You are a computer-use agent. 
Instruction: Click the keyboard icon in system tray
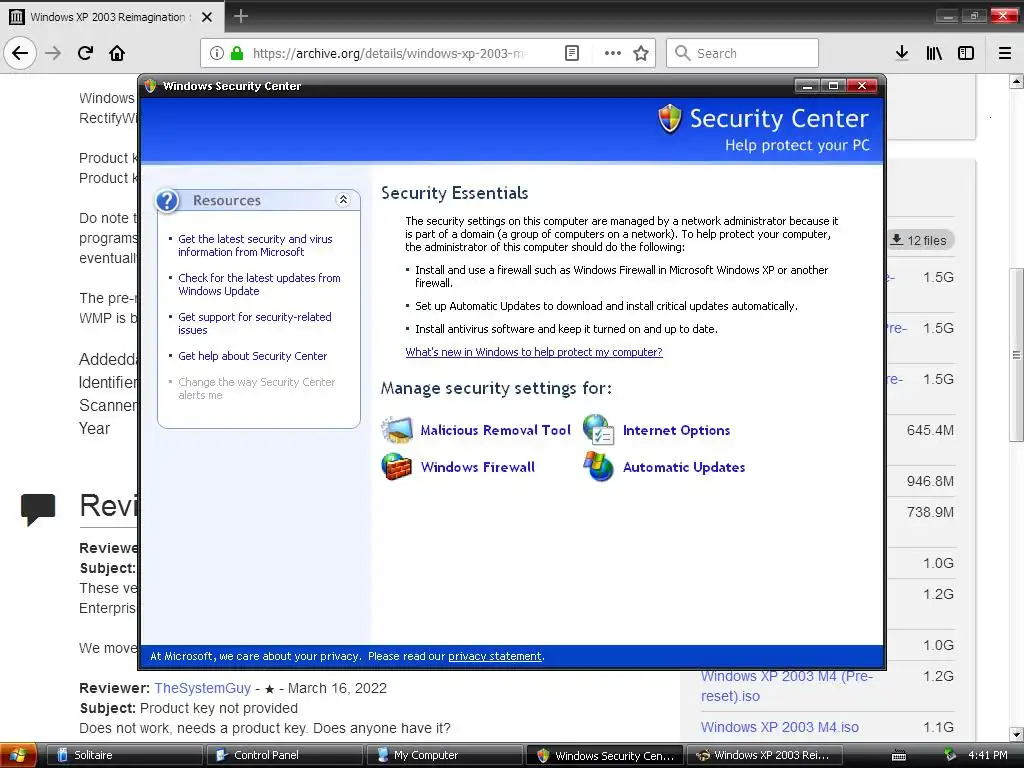point(899,756)
